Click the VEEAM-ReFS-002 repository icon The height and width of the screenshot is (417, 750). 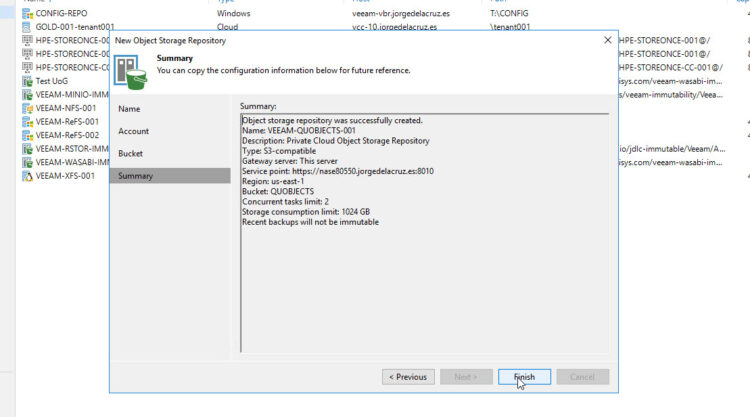(28, 135)
